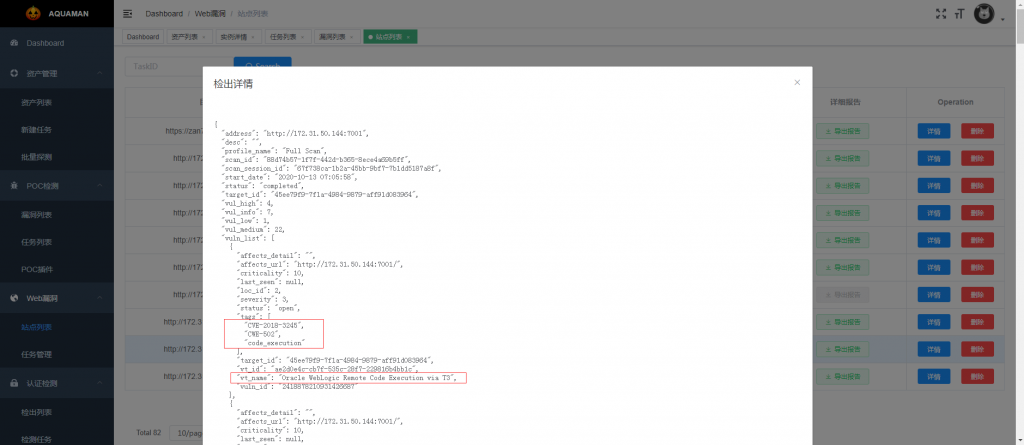This screenshot has width=1024, height=445.
Task: Open the avatar dropdown caret
Action: 1002,20
